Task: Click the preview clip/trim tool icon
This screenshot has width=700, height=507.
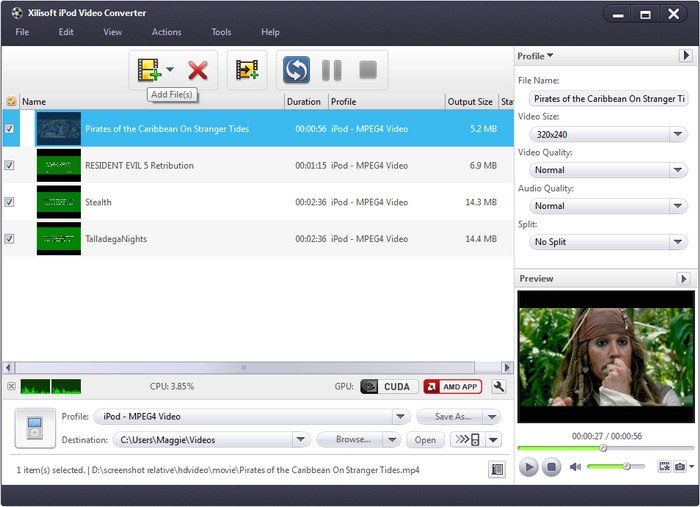Action: (x=664, y=466)
